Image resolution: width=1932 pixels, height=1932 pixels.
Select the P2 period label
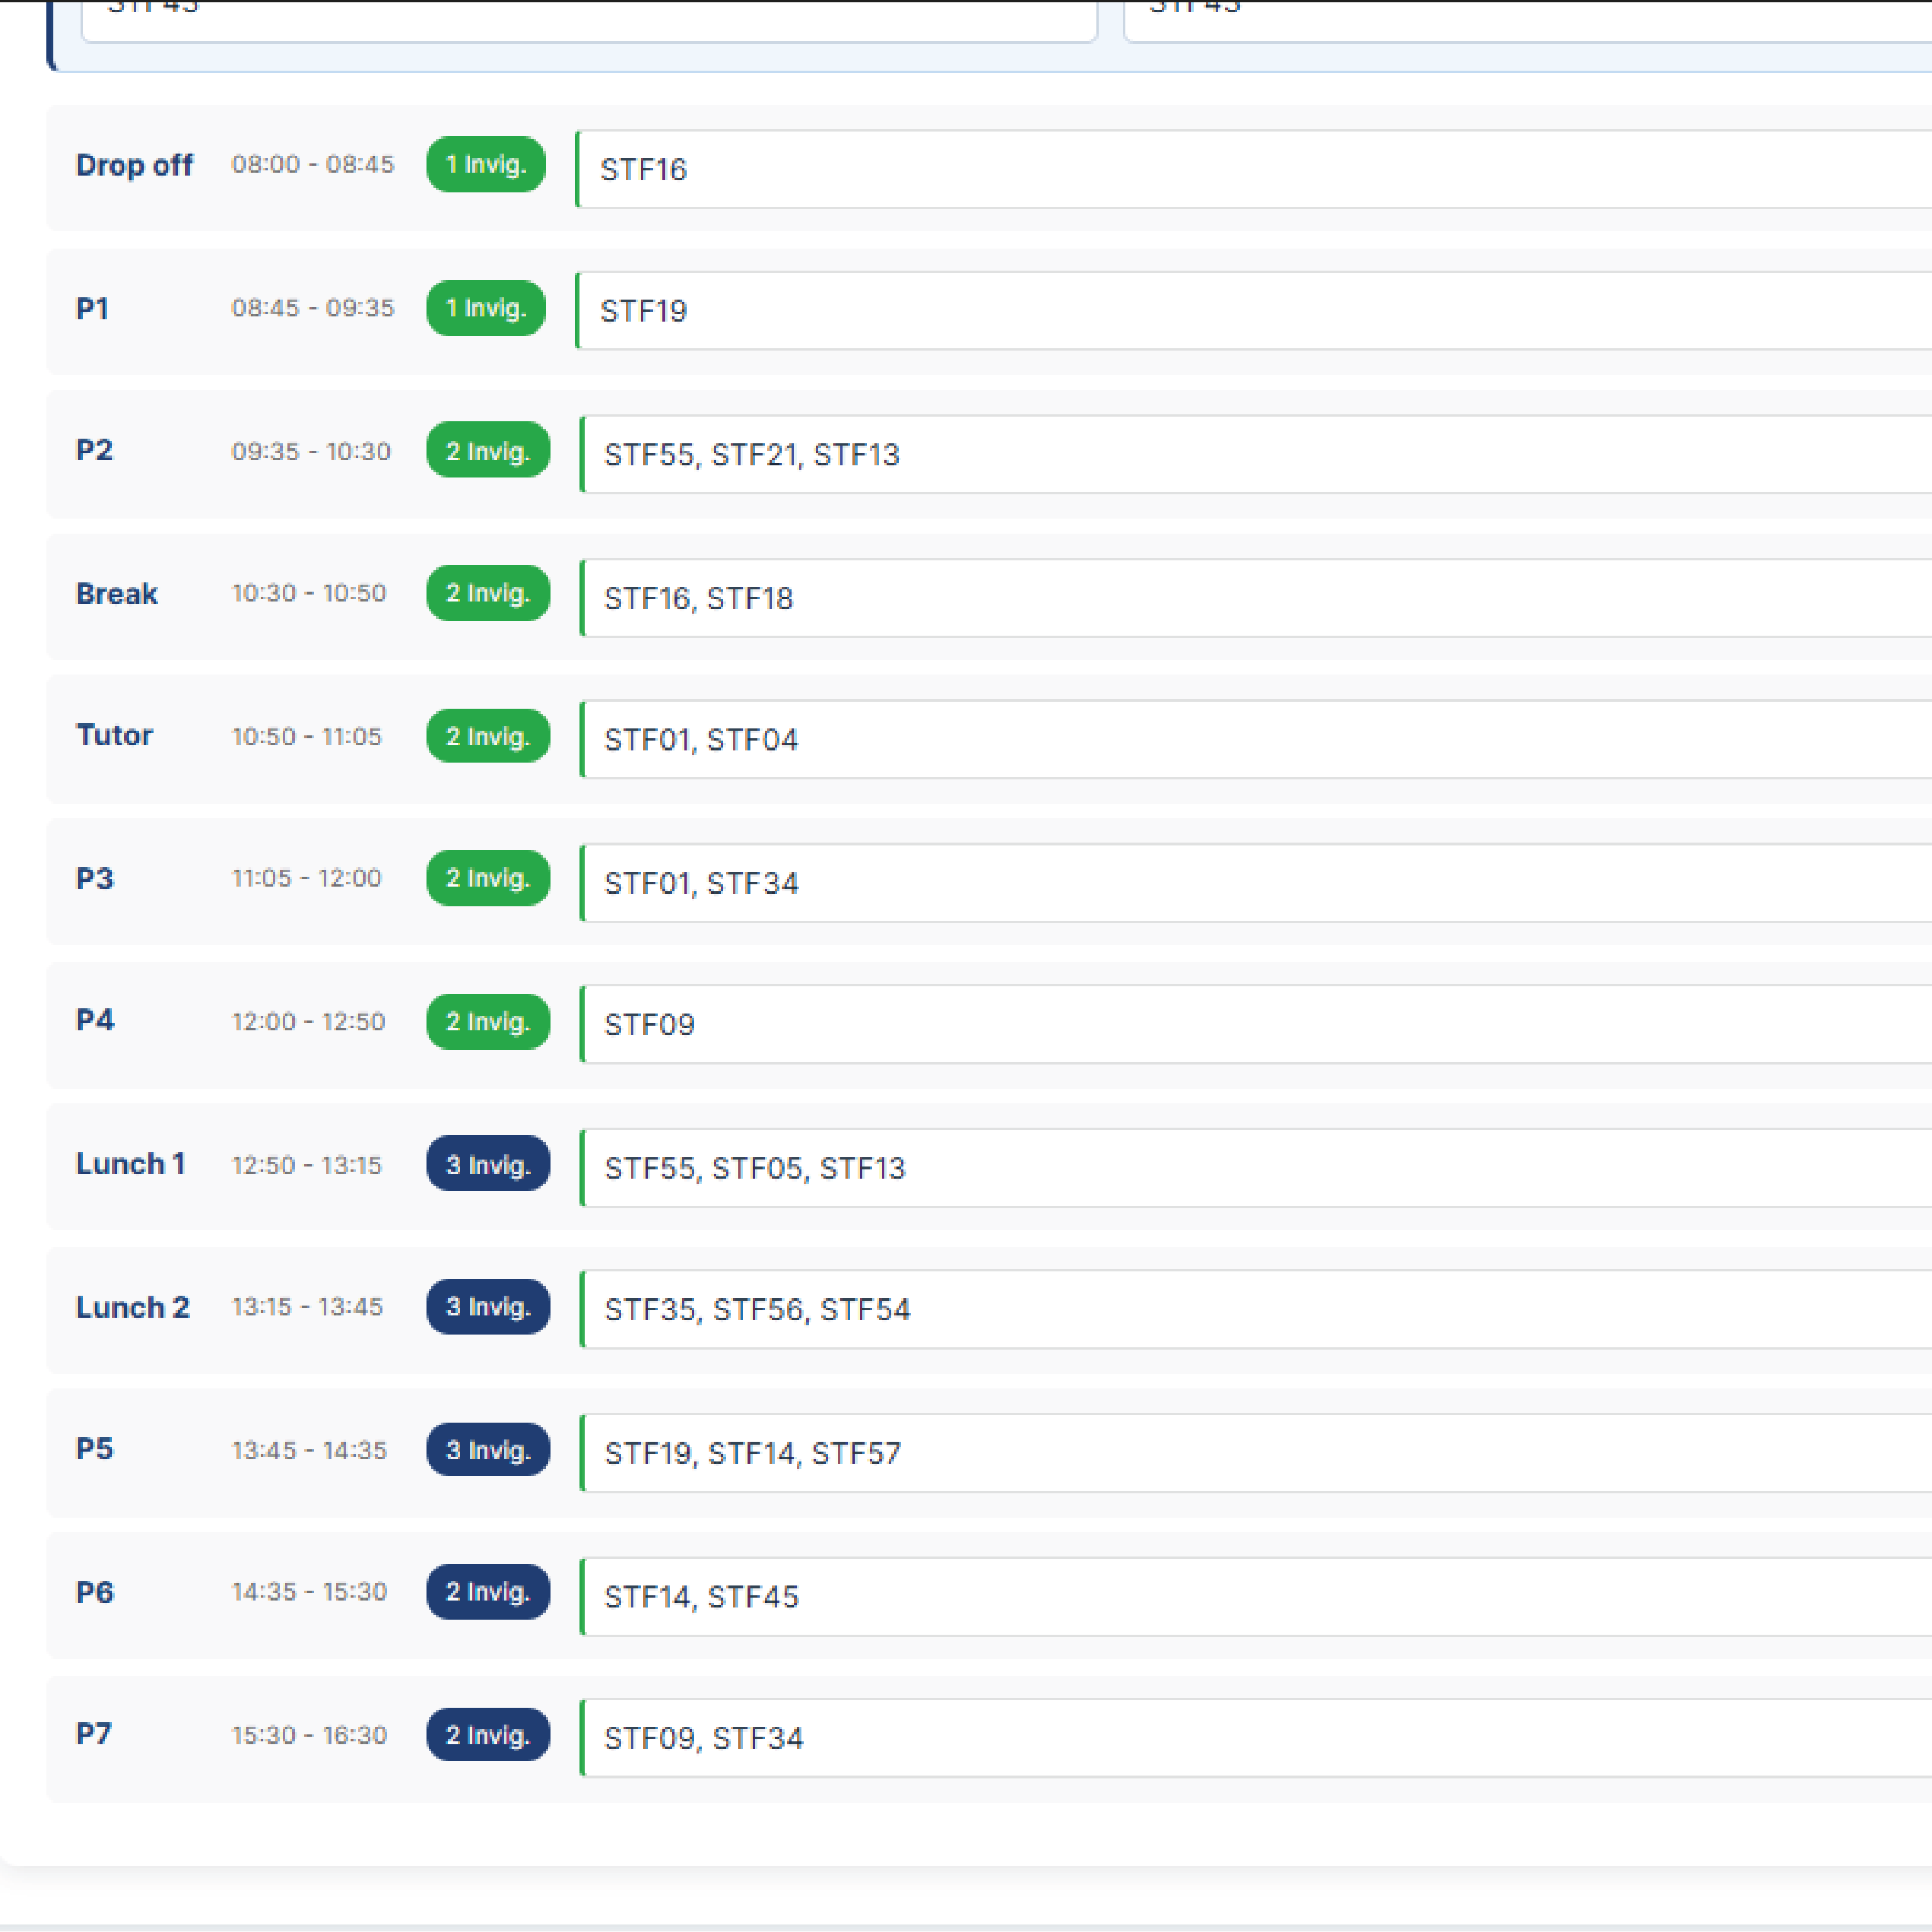[x=95, y=450]
